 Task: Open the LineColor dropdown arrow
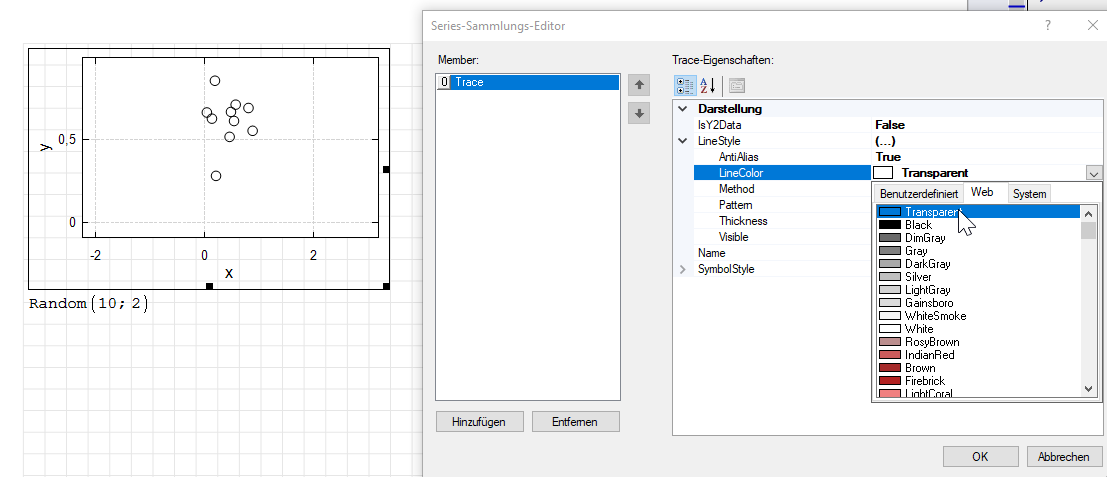coord(1093,173)
